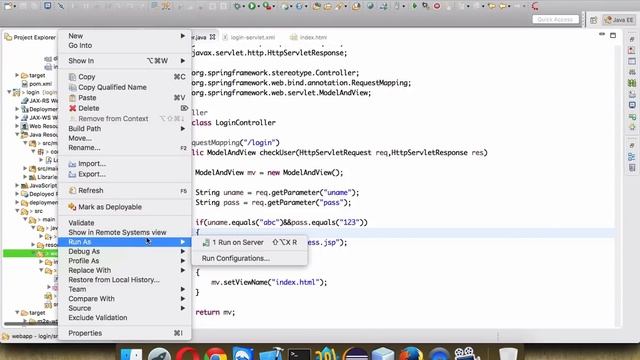The image size is (640, 360).
Task: Expand the Deployment Descriptor node
Action: click(x=17, y=109)
